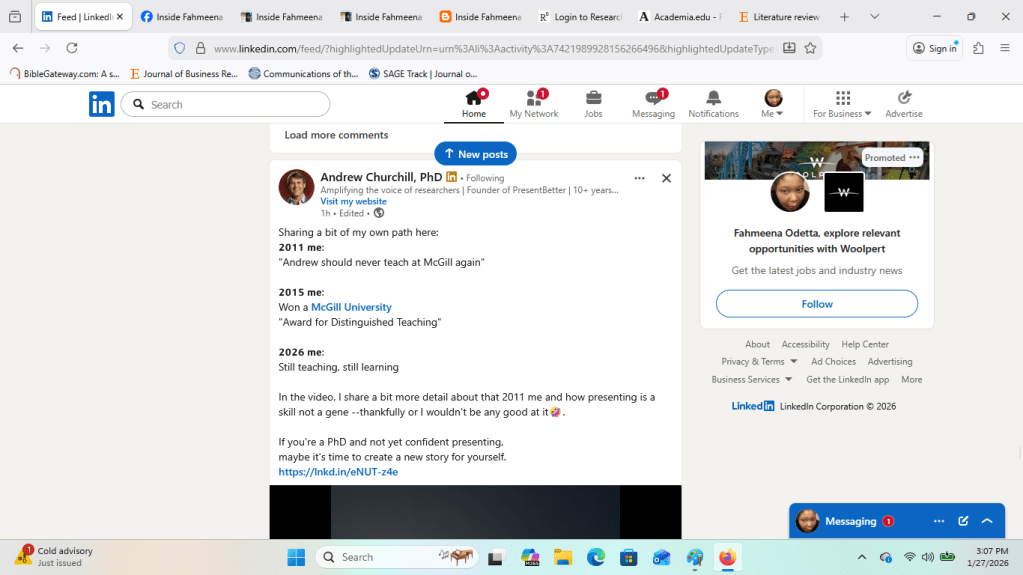This screenshot has height=575, width=1023.
Task: Open the Jobs briefcase icon
Action: click(593, 104)
